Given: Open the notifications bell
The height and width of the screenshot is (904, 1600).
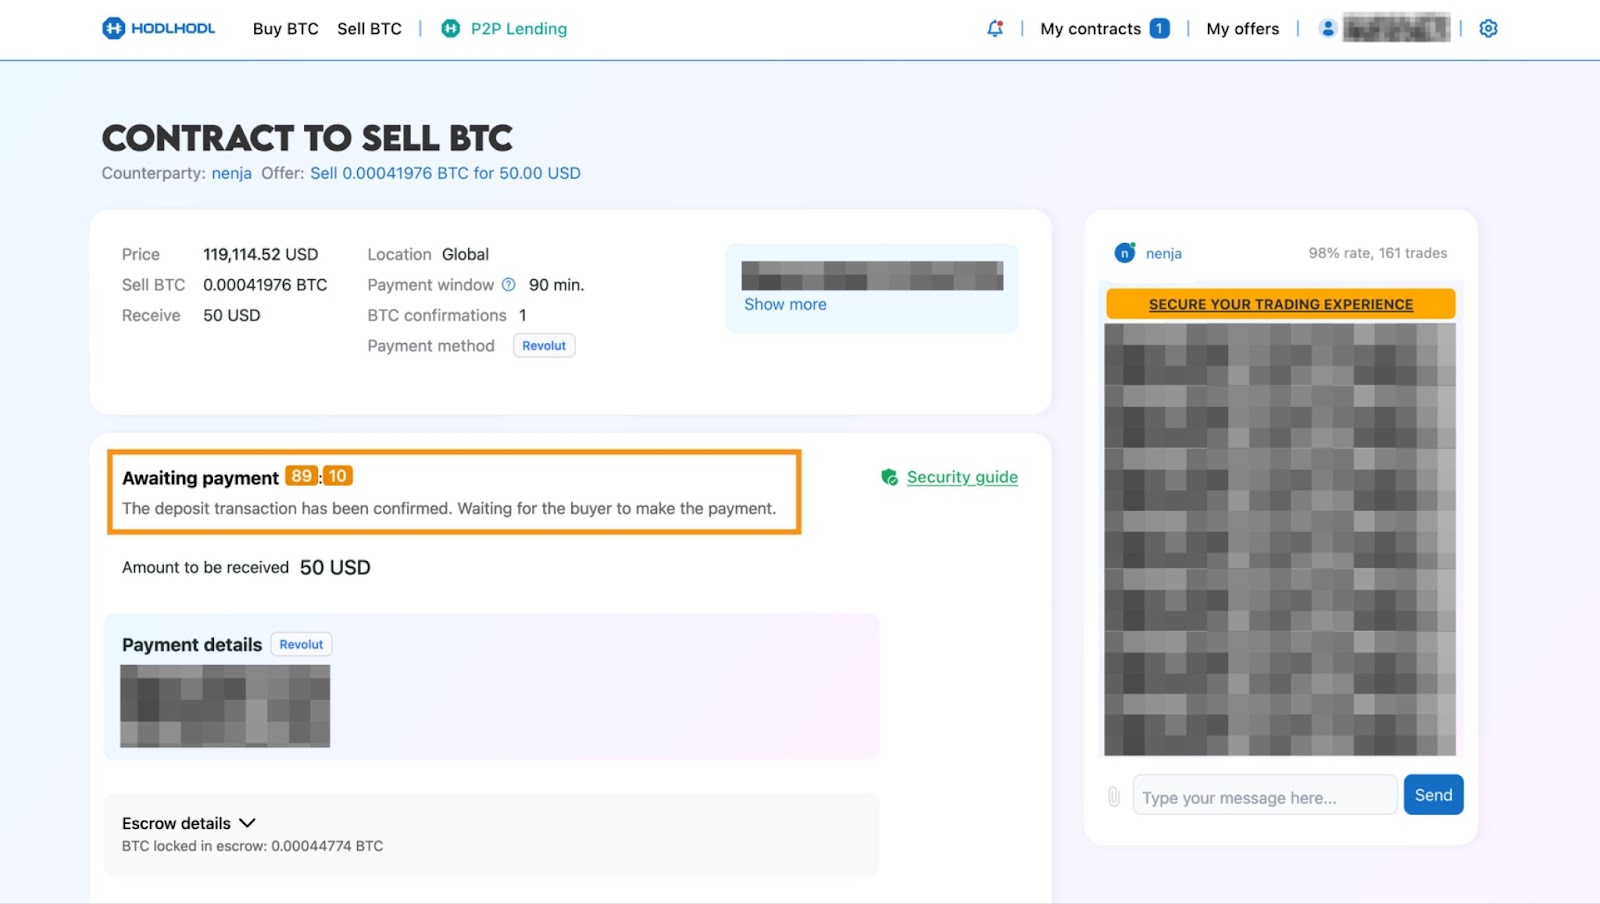Looking at the screenshot, I should (x=995, y=28).
